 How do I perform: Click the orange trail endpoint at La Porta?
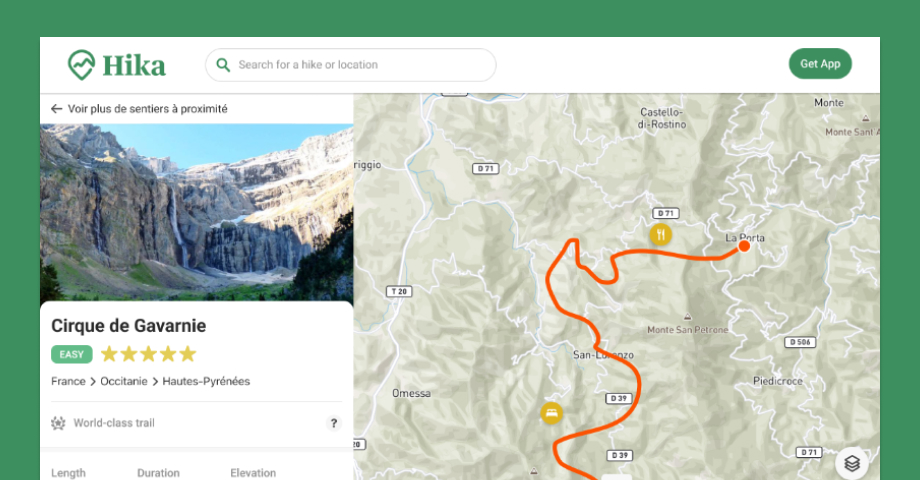744,245
